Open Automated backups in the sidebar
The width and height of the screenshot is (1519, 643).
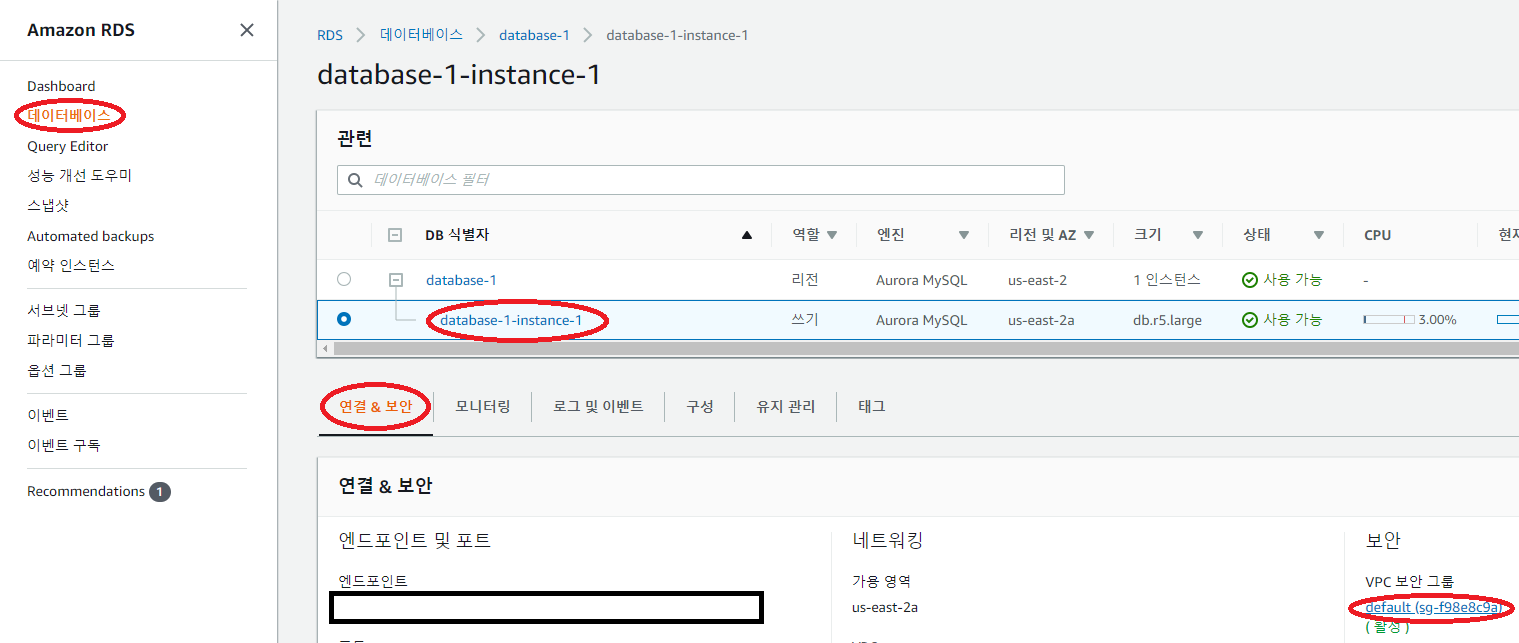(x=90, y=236)
